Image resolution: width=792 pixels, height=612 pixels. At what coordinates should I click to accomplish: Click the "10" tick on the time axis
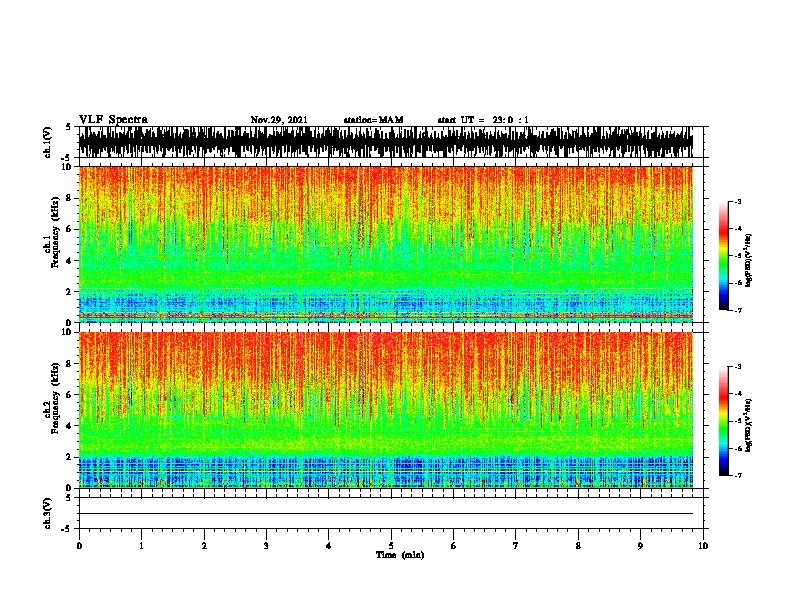pyautogui.click(x=703, y=546)
